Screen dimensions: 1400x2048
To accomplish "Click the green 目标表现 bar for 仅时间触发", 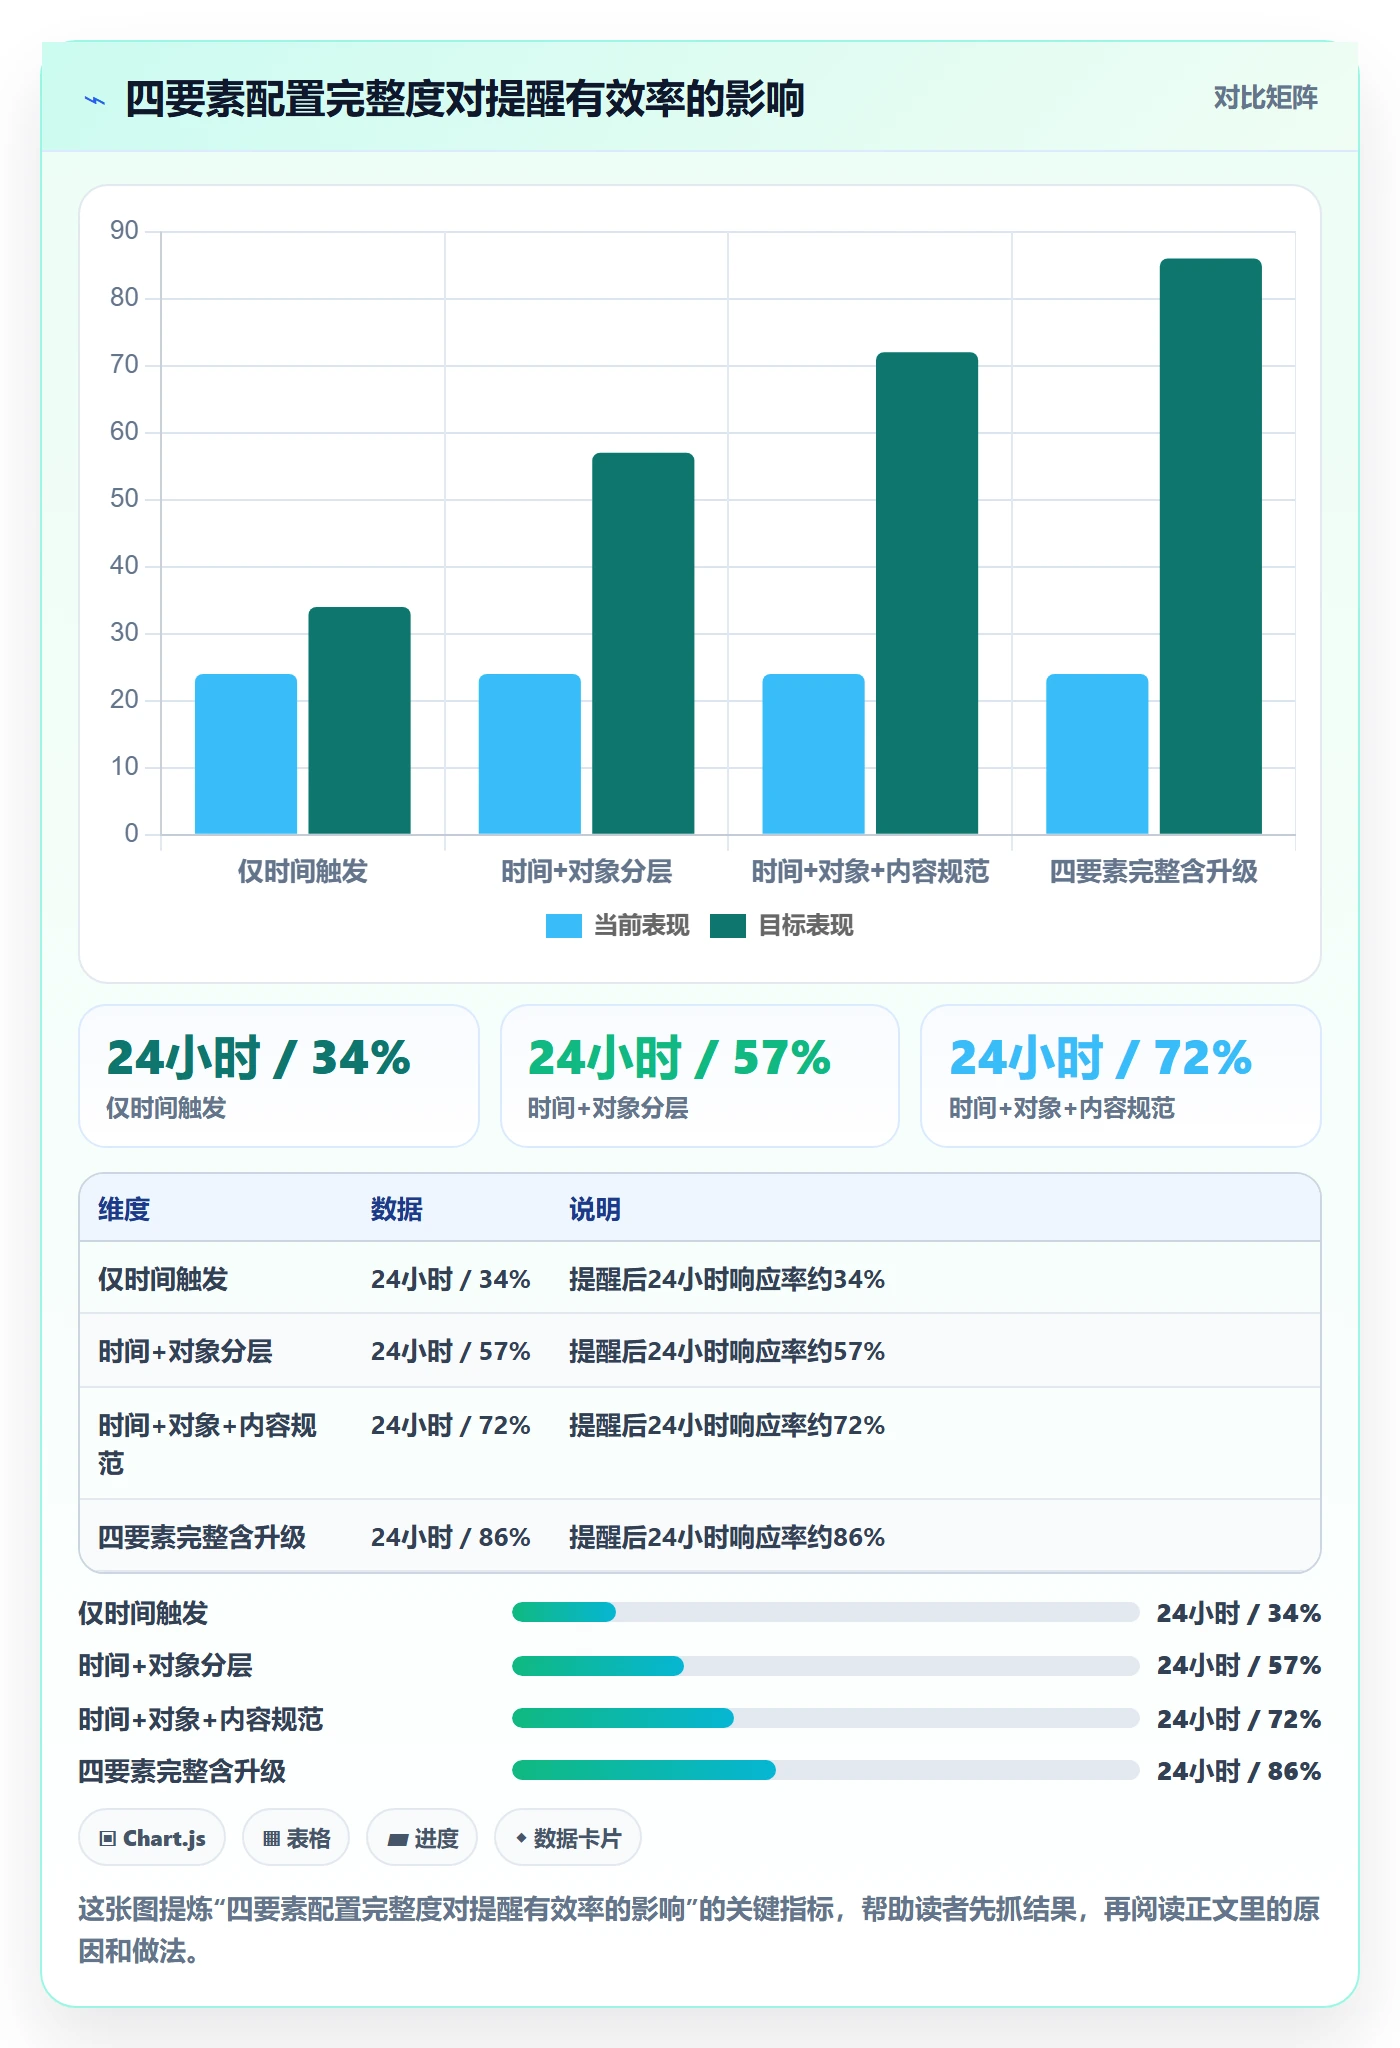I will (x=359, y=720).
